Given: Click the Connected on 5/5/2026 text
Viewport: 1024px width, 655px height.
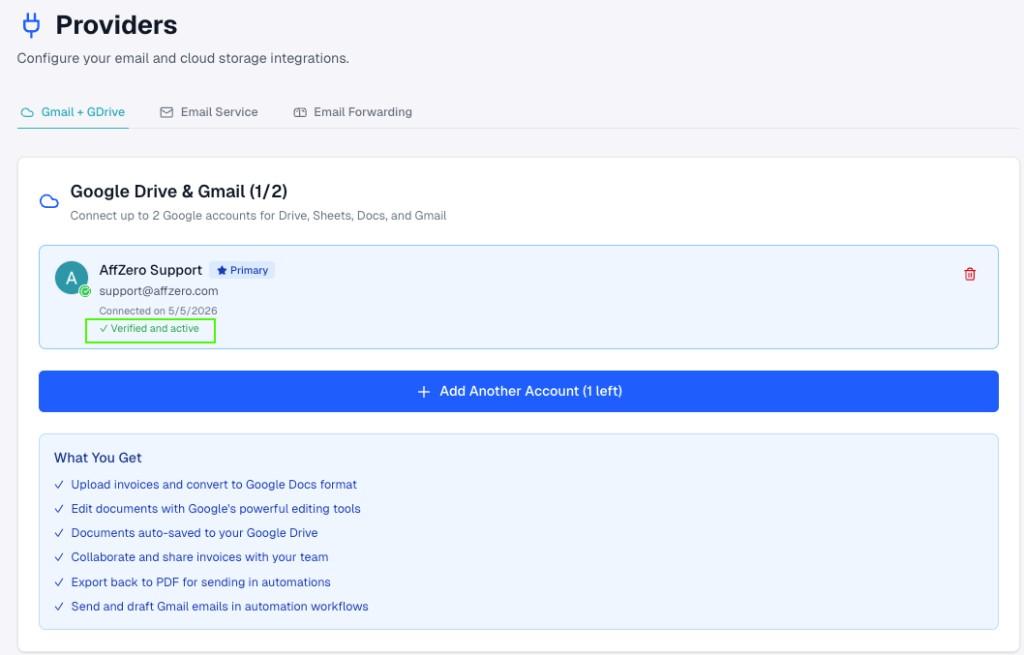Looking at the screenshot, I should click(158, 311).
